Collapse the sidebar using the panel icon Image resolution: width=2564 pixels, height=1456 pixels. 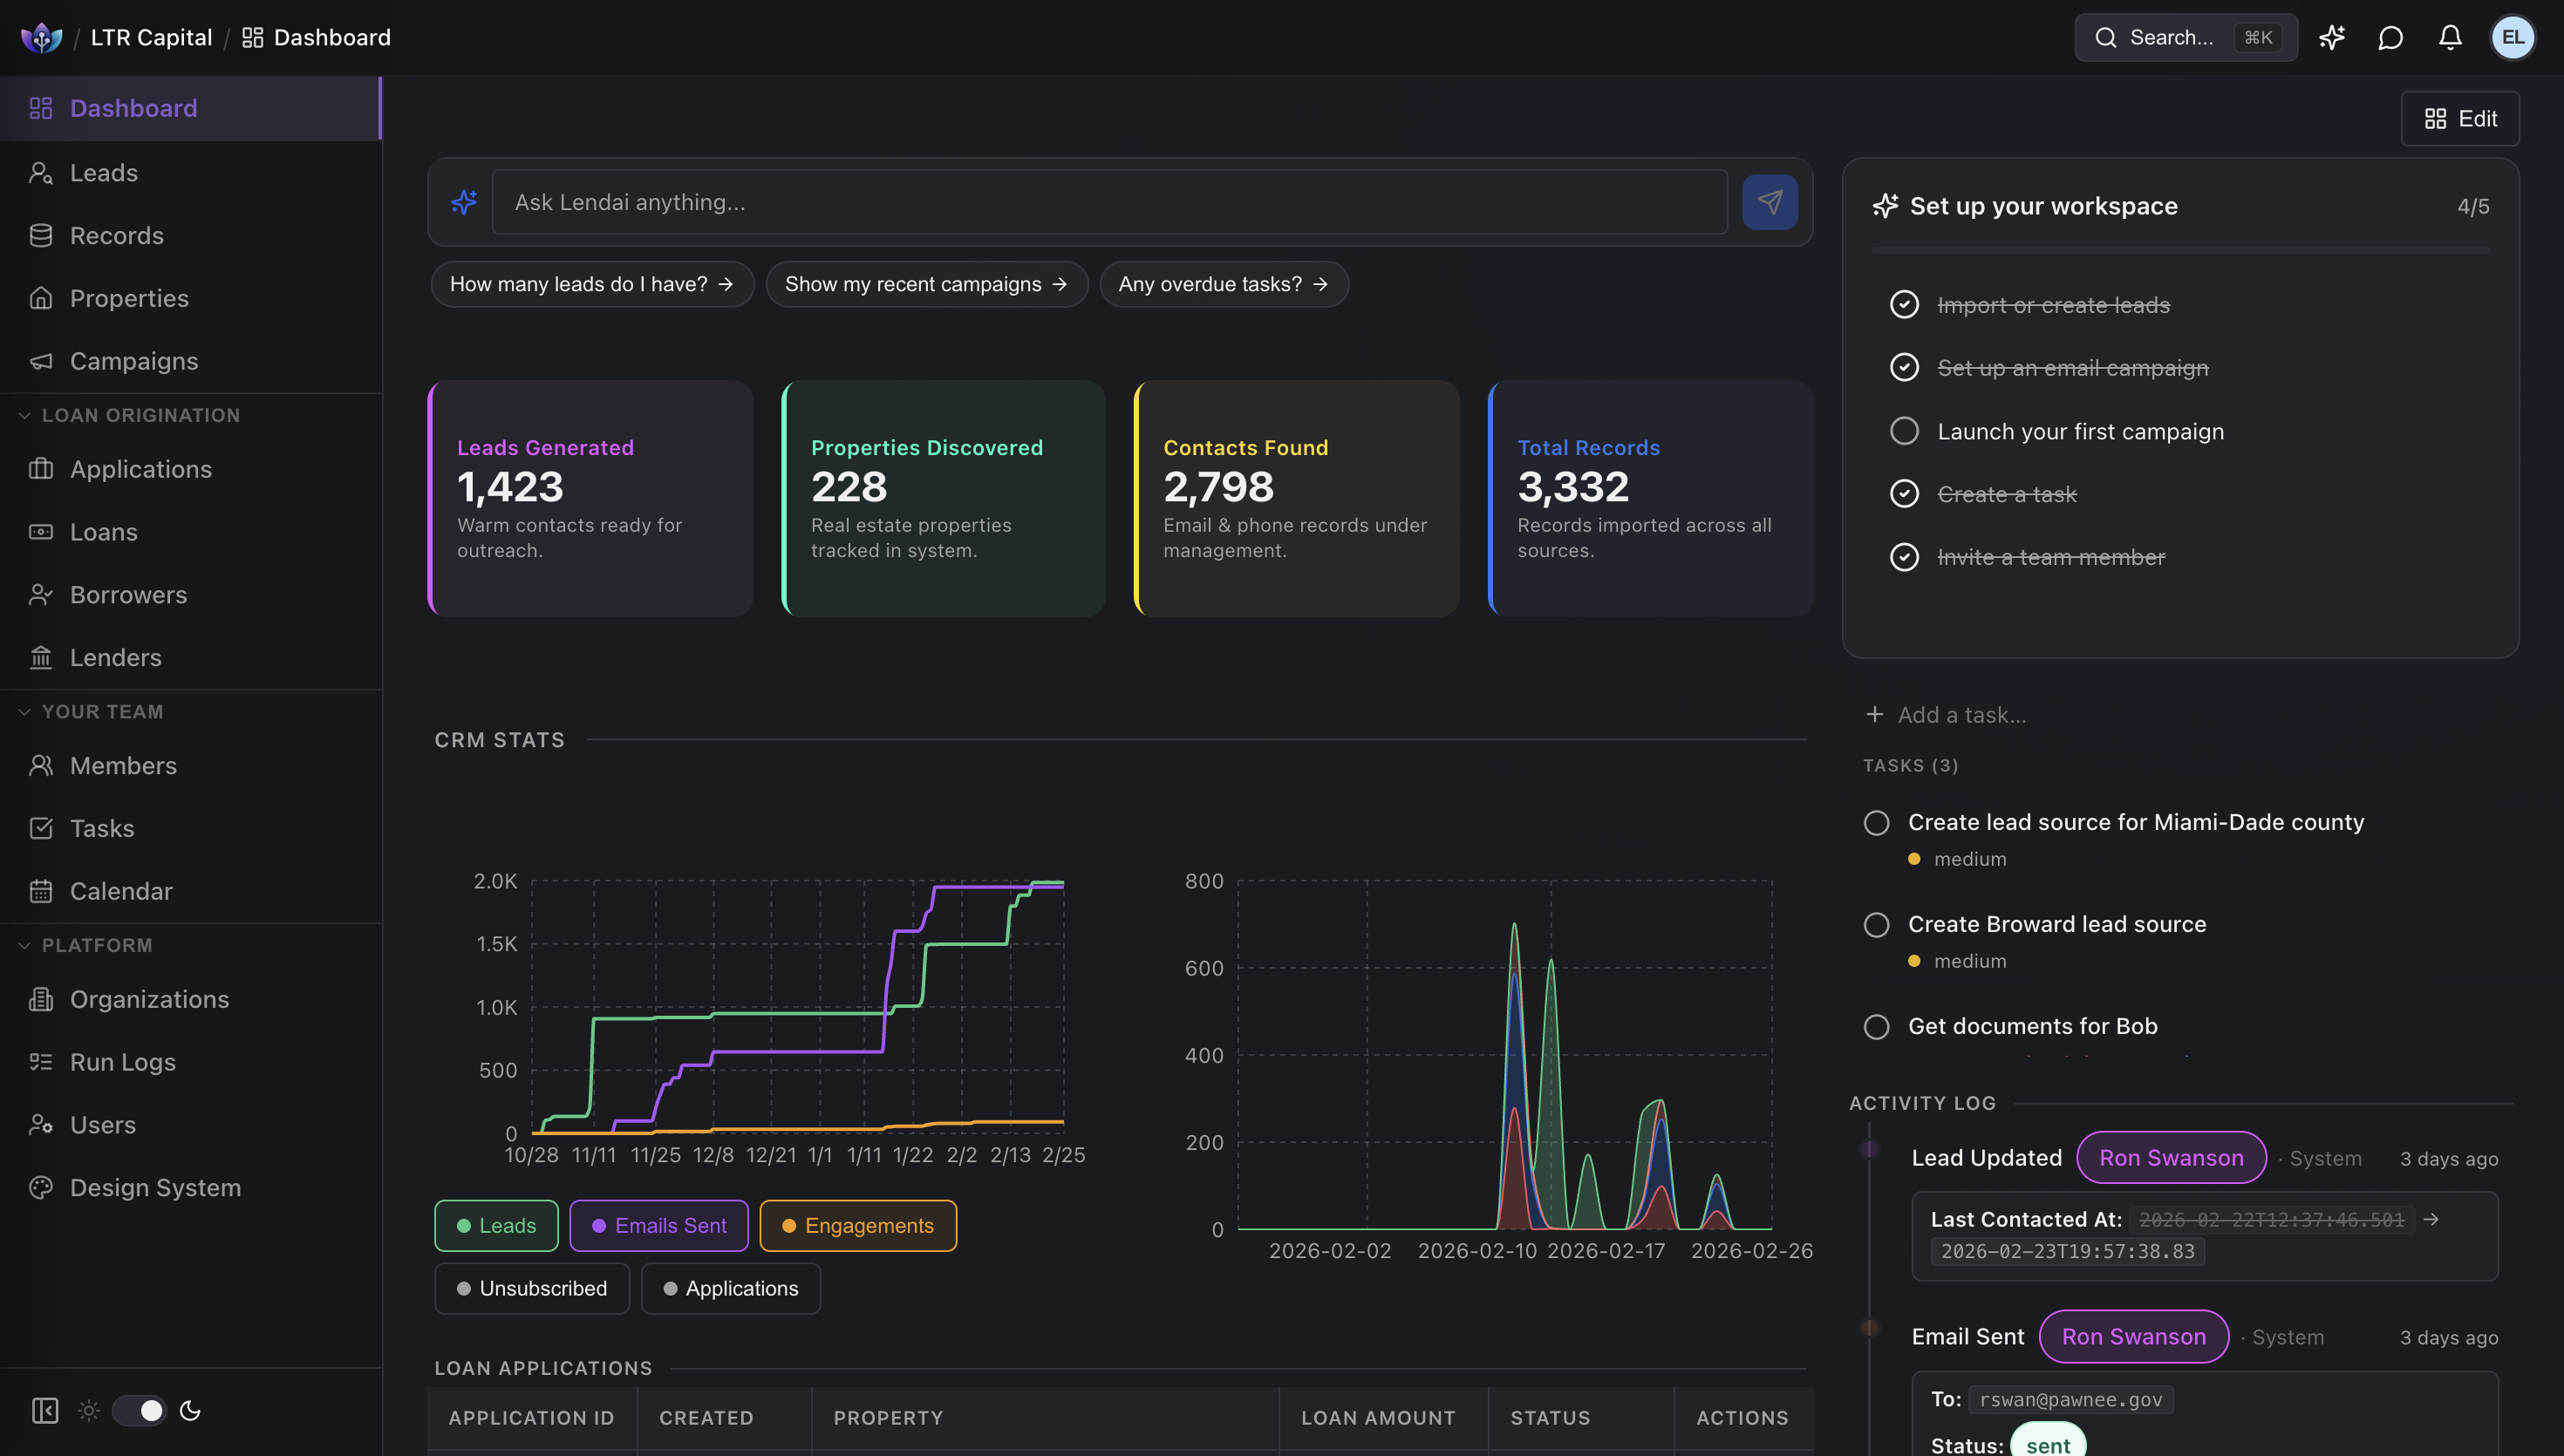(44, 1410)
